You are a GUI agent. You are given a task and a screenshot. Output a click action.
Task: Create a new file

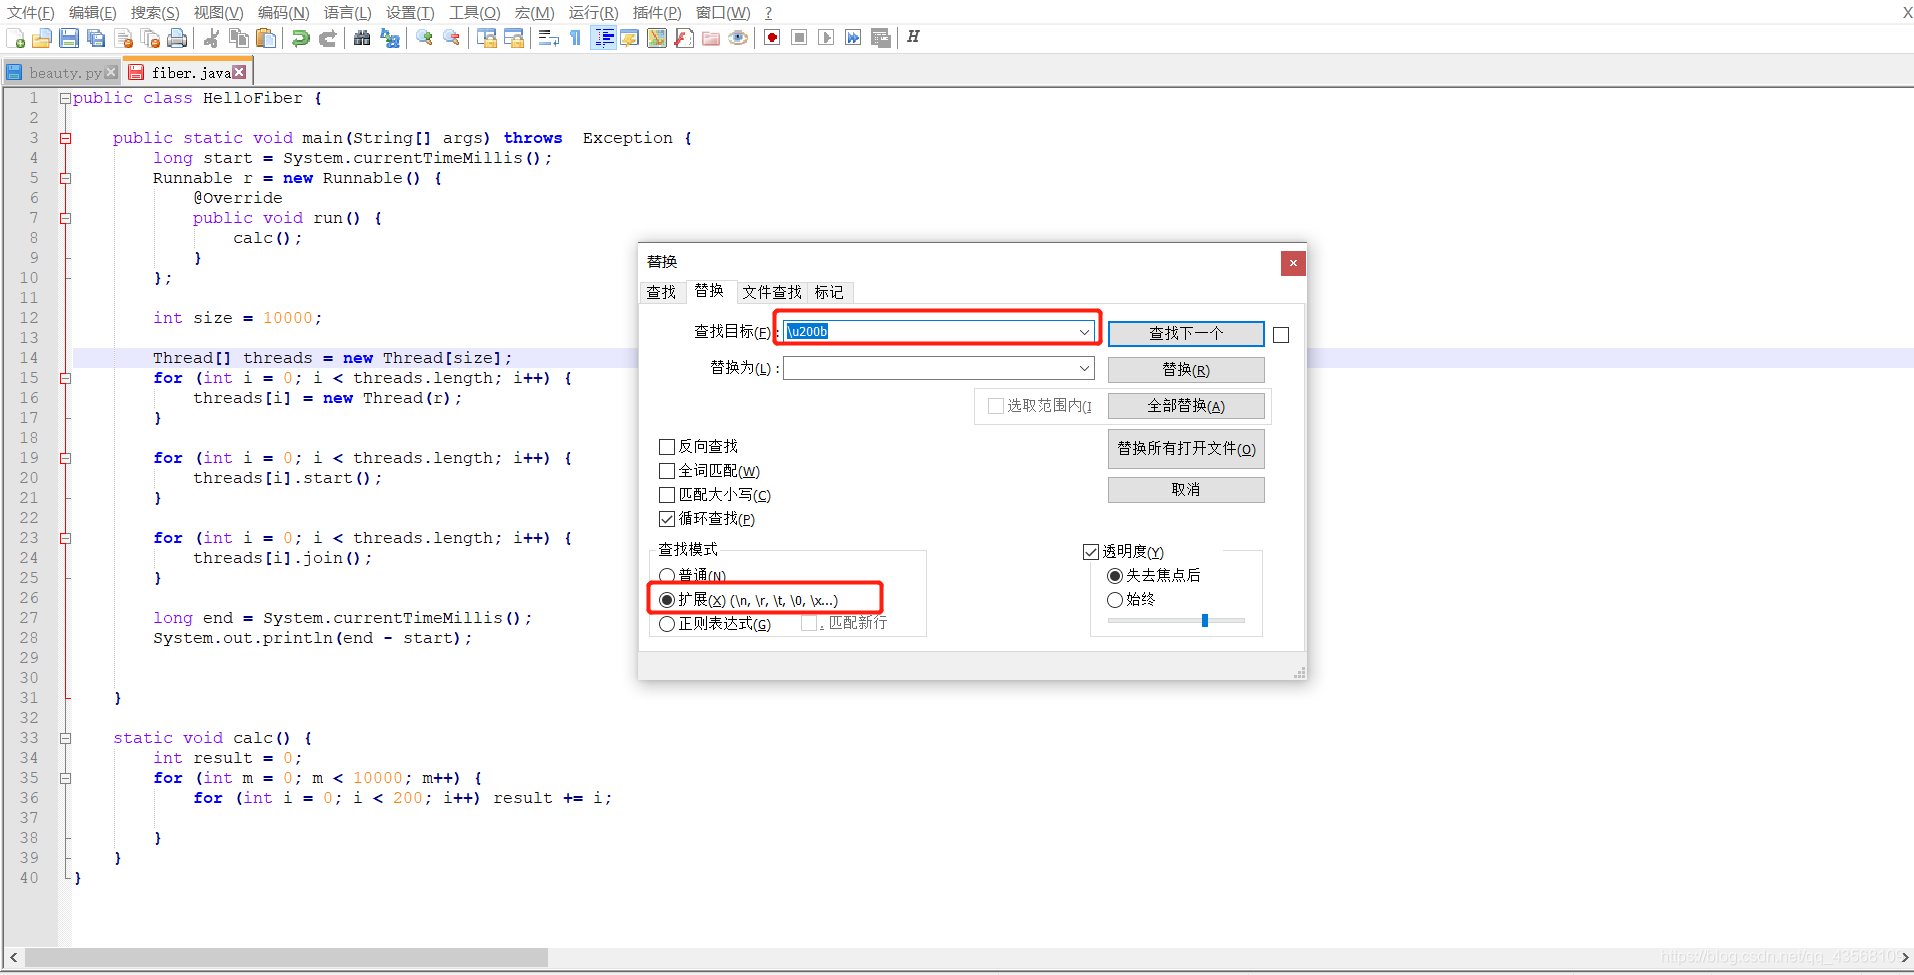coord(16,37)
